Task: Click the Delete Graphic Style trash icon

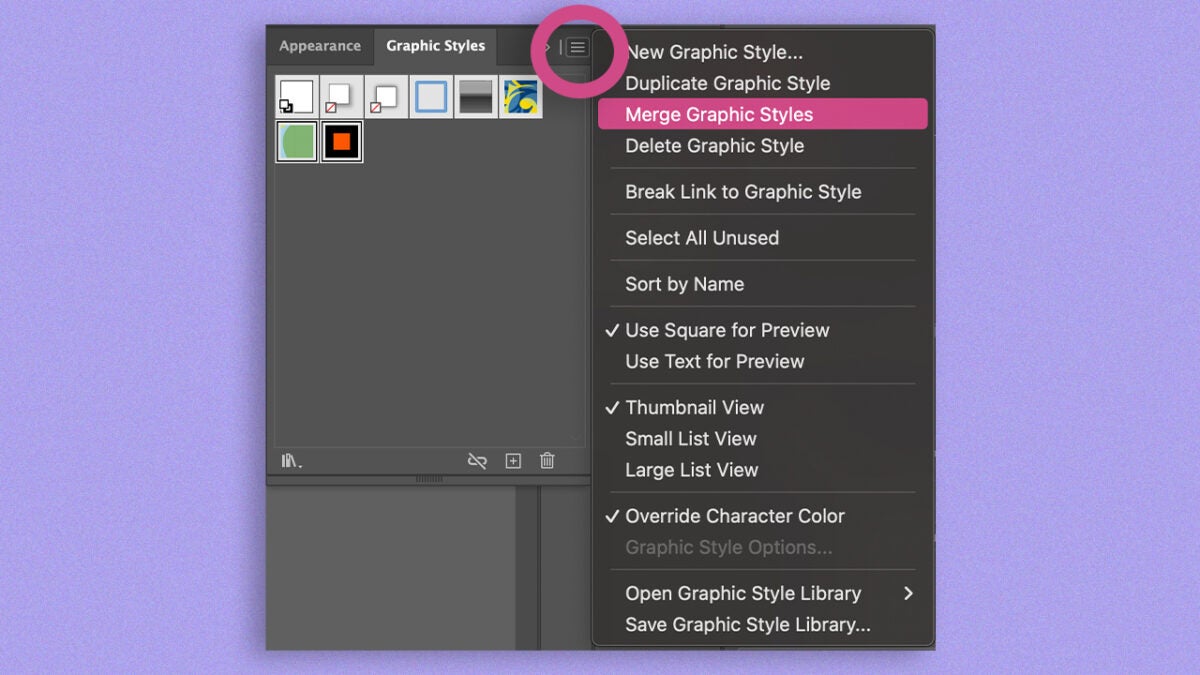Action: pyautogui.click(x=547, y=461)
